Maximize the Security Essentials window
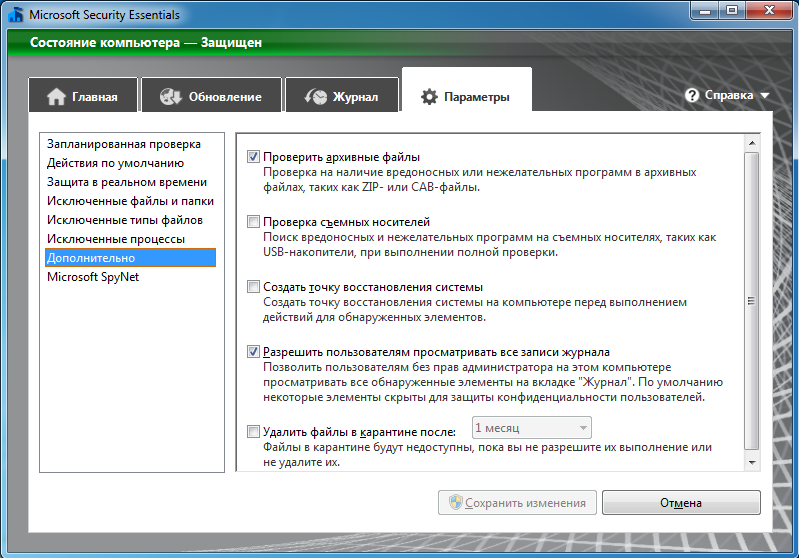The width and height of the screenshot is (799, 558). click(x=732, y=10)
